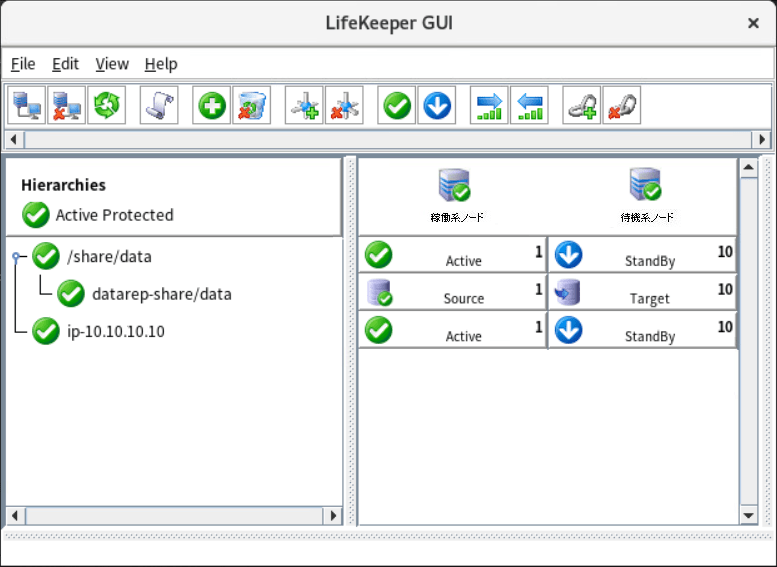Screen dimensions: 777x567
Task: Open the Edit menu
Action: (x=65, y=64)
